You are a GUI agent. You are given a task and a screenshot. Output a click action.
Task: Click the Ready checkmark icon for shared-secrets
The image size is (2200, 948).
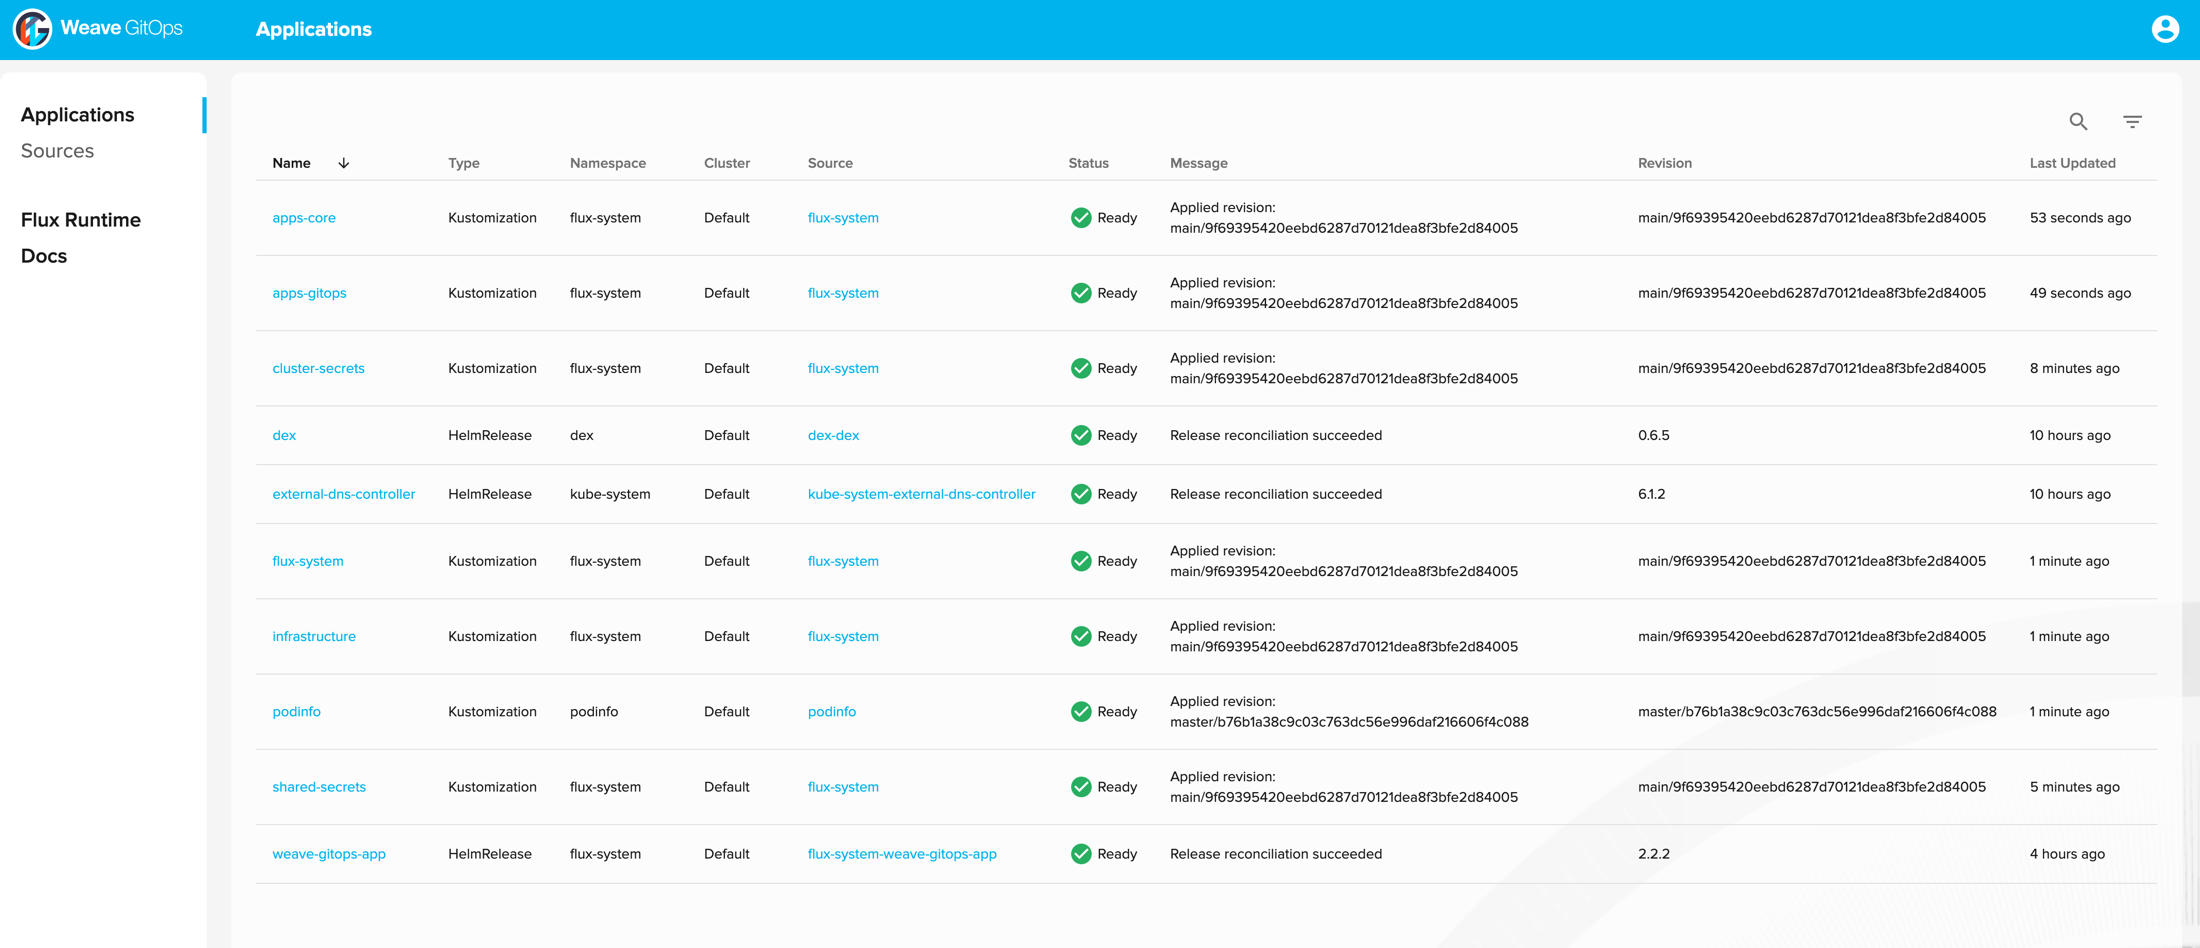click(1081, 787)
